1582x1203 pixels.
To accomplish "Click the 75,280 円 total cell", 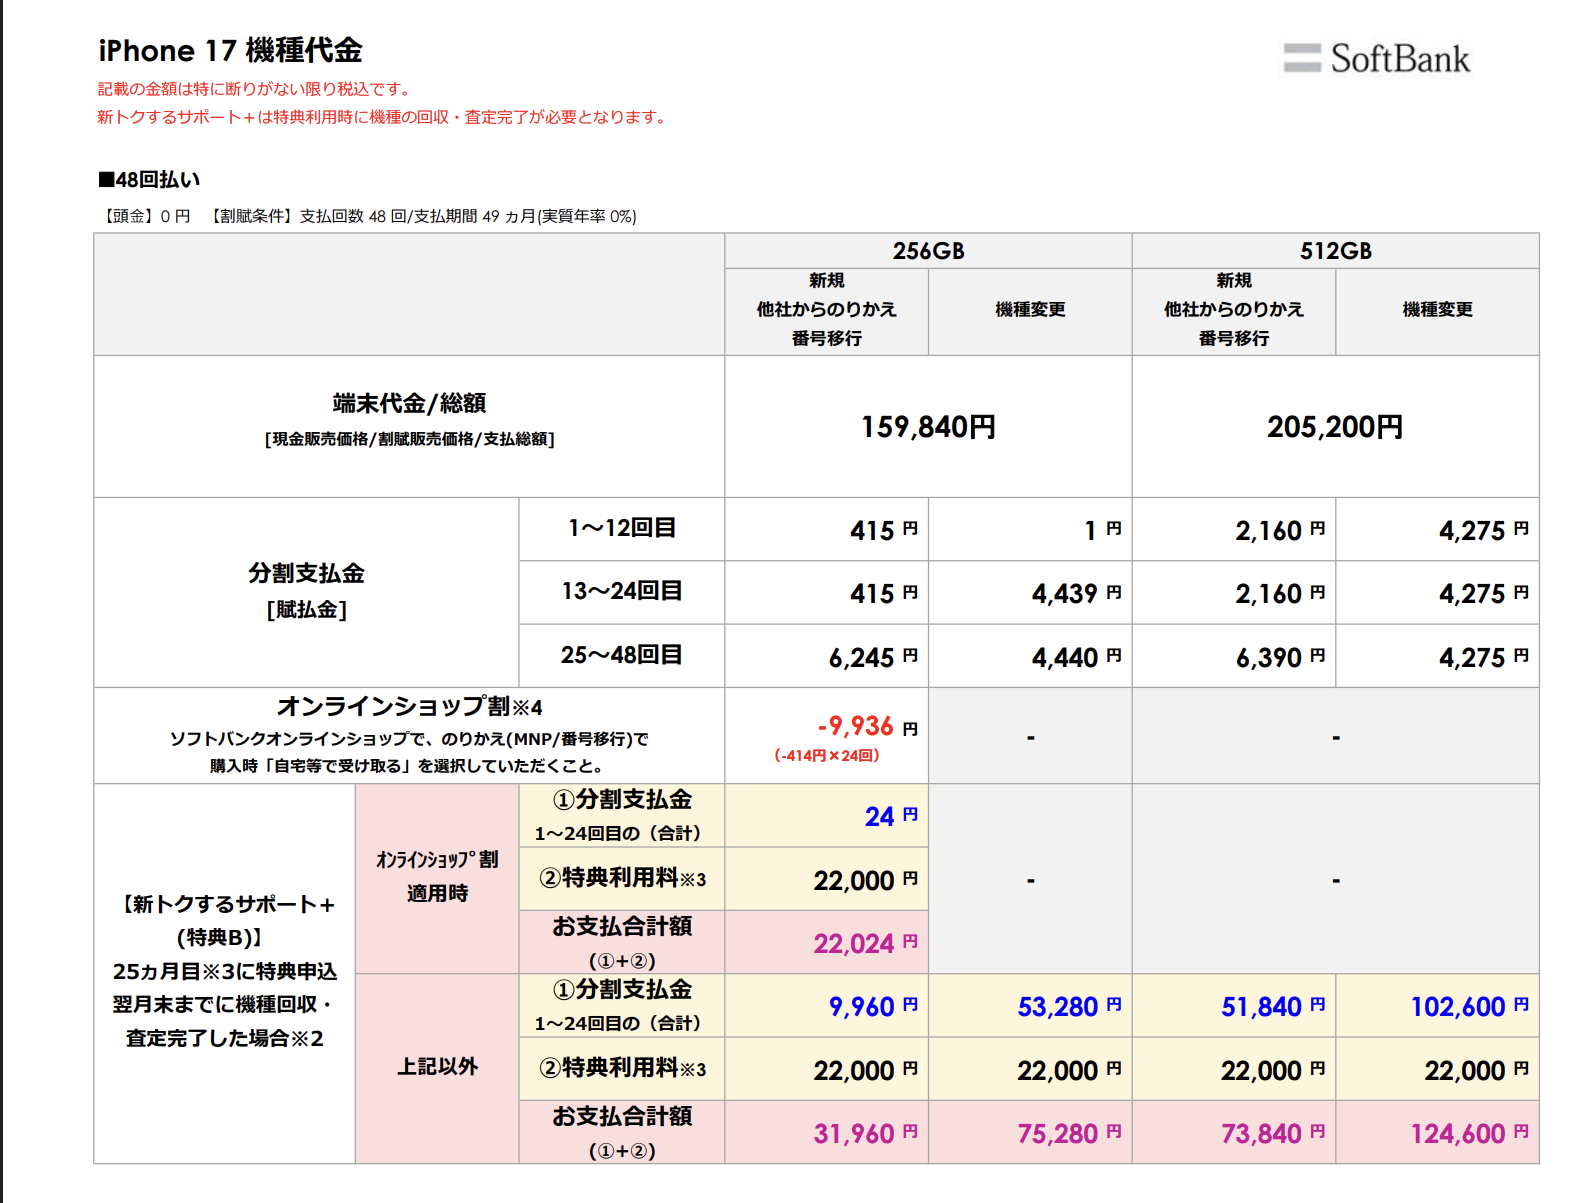I will 1030,1133.
